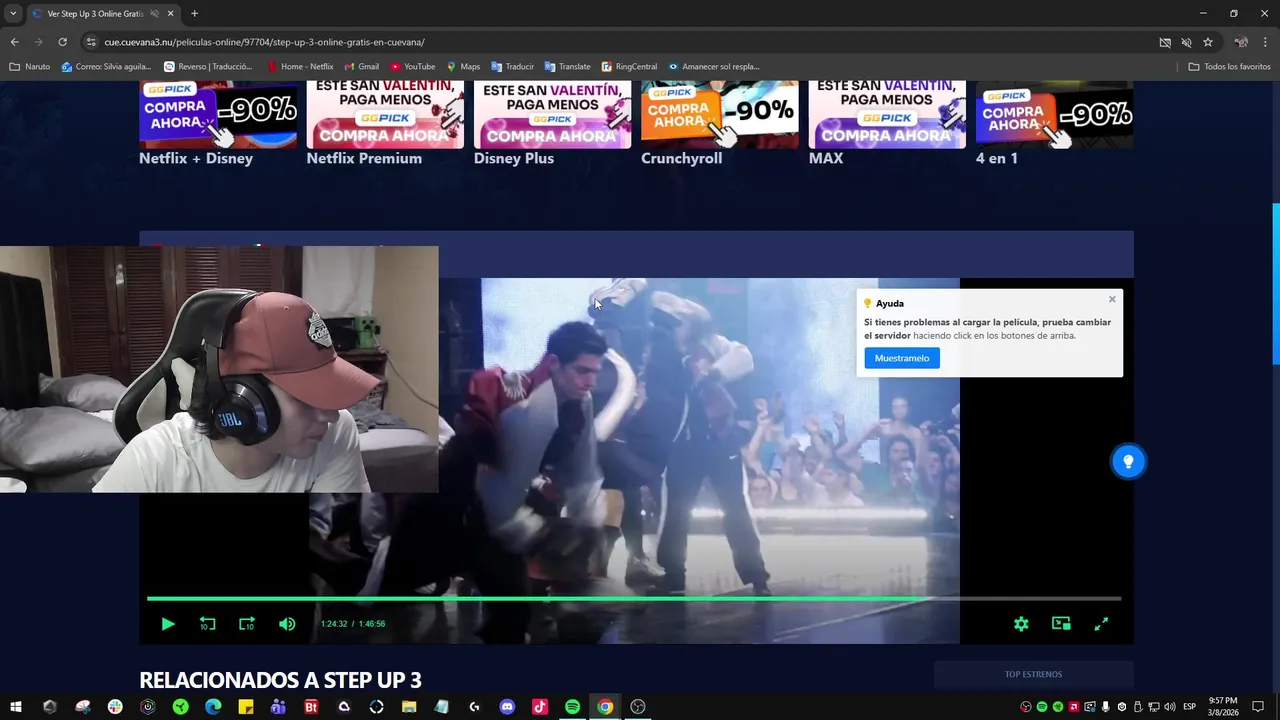
Task: Open the Home - Netflix bookmark
Action: [301, 67]
